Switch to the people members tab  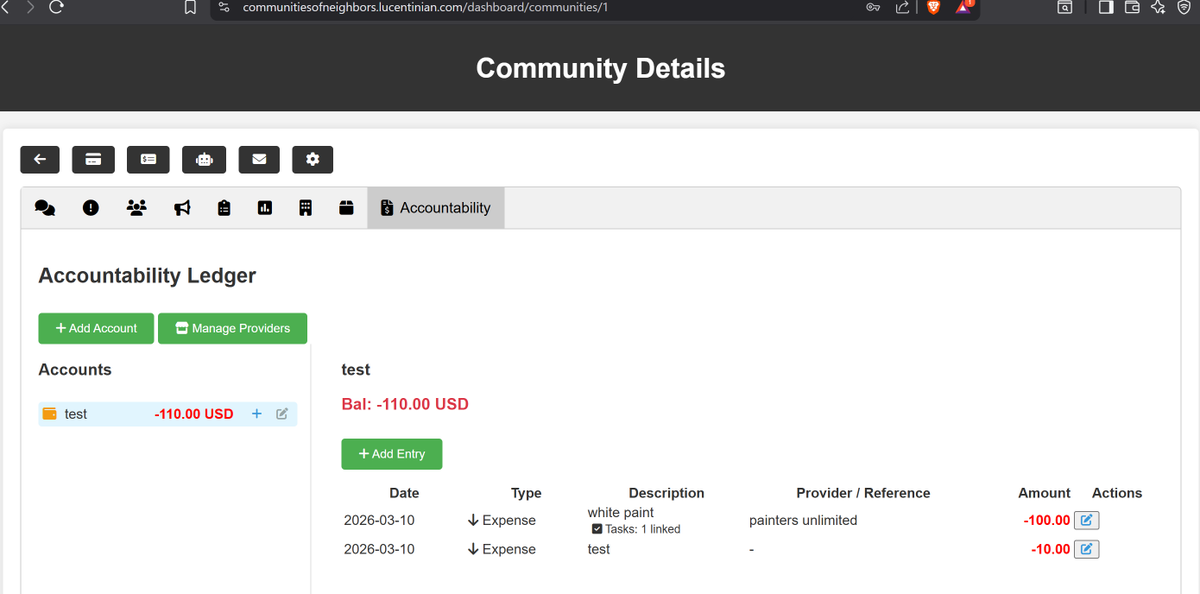tap(137, 208)
